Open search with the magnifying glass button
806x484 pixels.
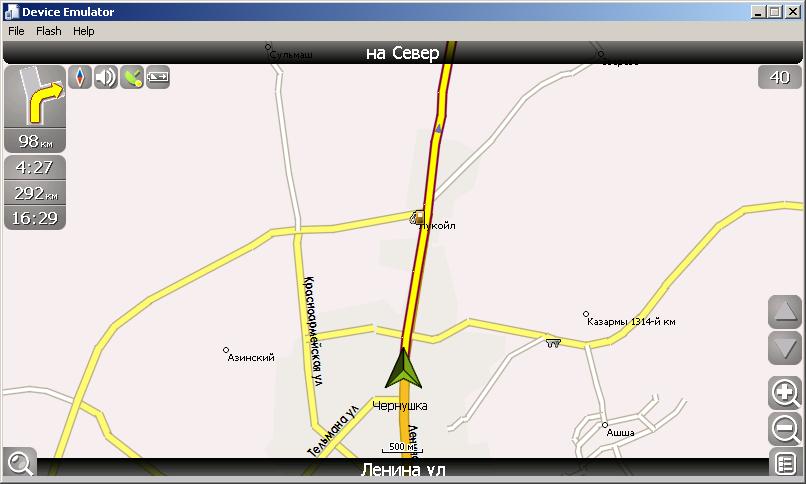coord(20,462)
